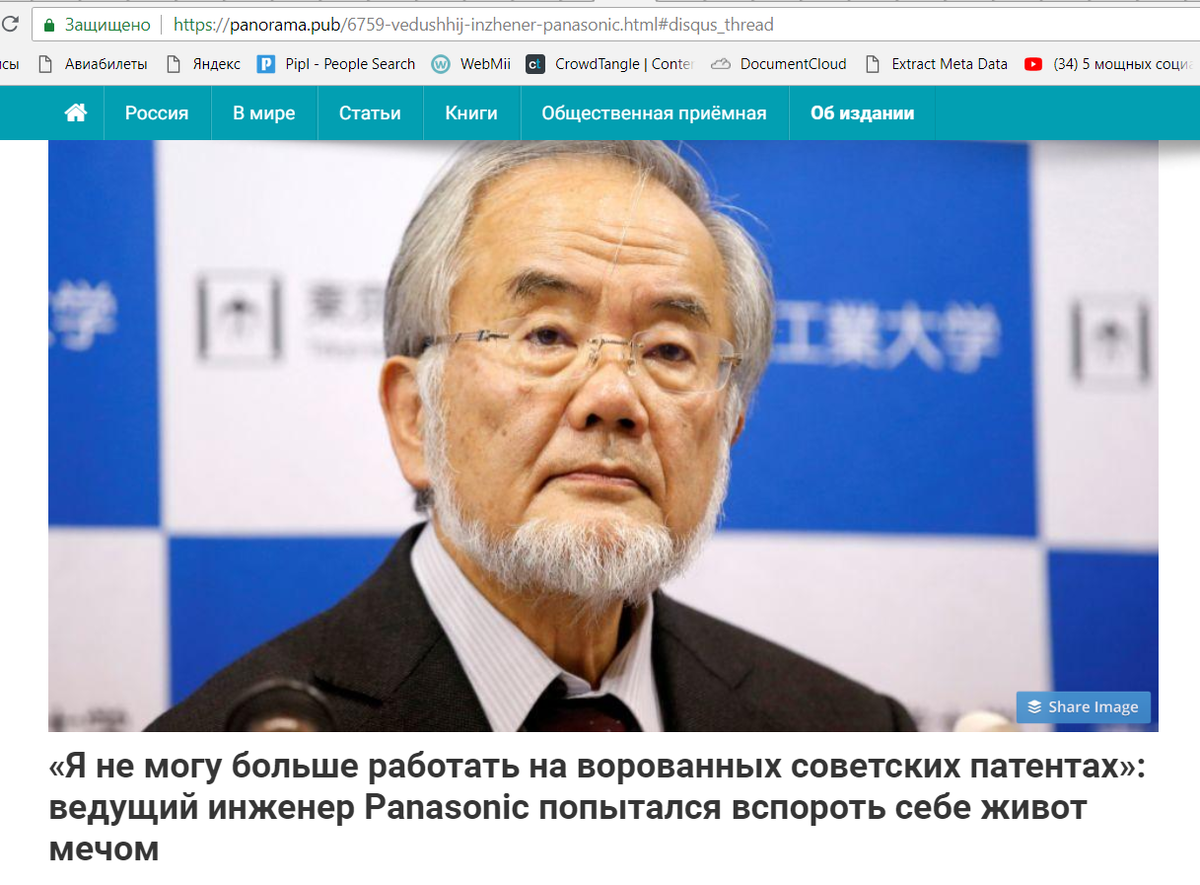Image resolution: width=1200 pixels, height=885 pixels.
Task: Click the home icon in navigation bar
Action: pyautogui.click(x=75, y=113)
